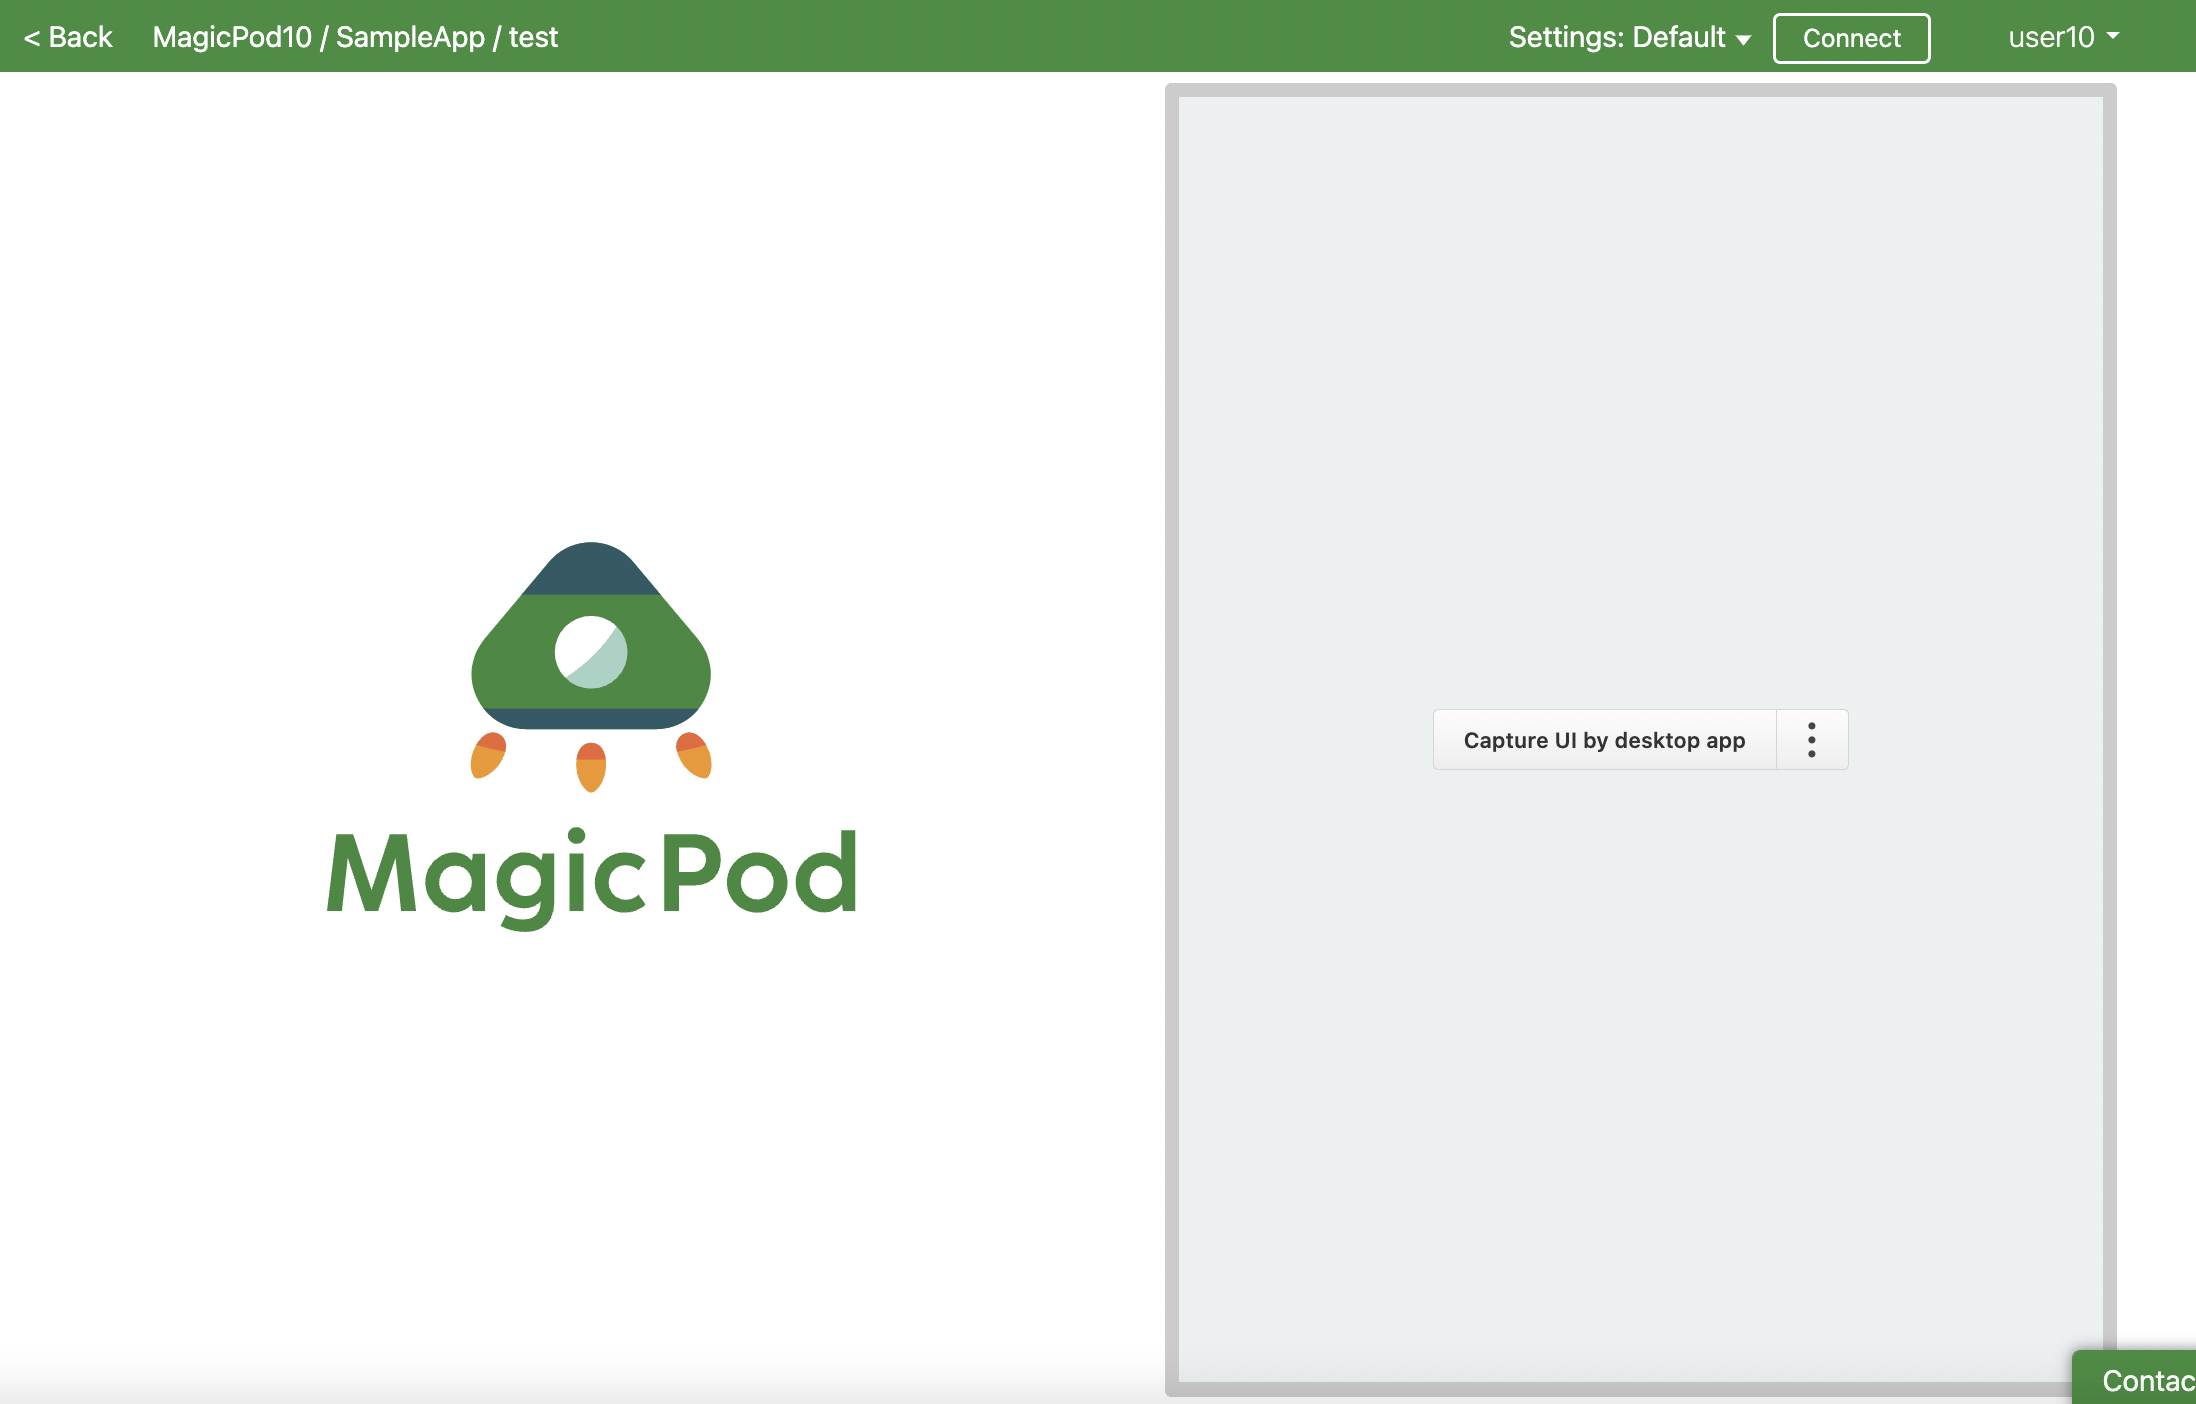Click the Connect button

click(1851, 38)
